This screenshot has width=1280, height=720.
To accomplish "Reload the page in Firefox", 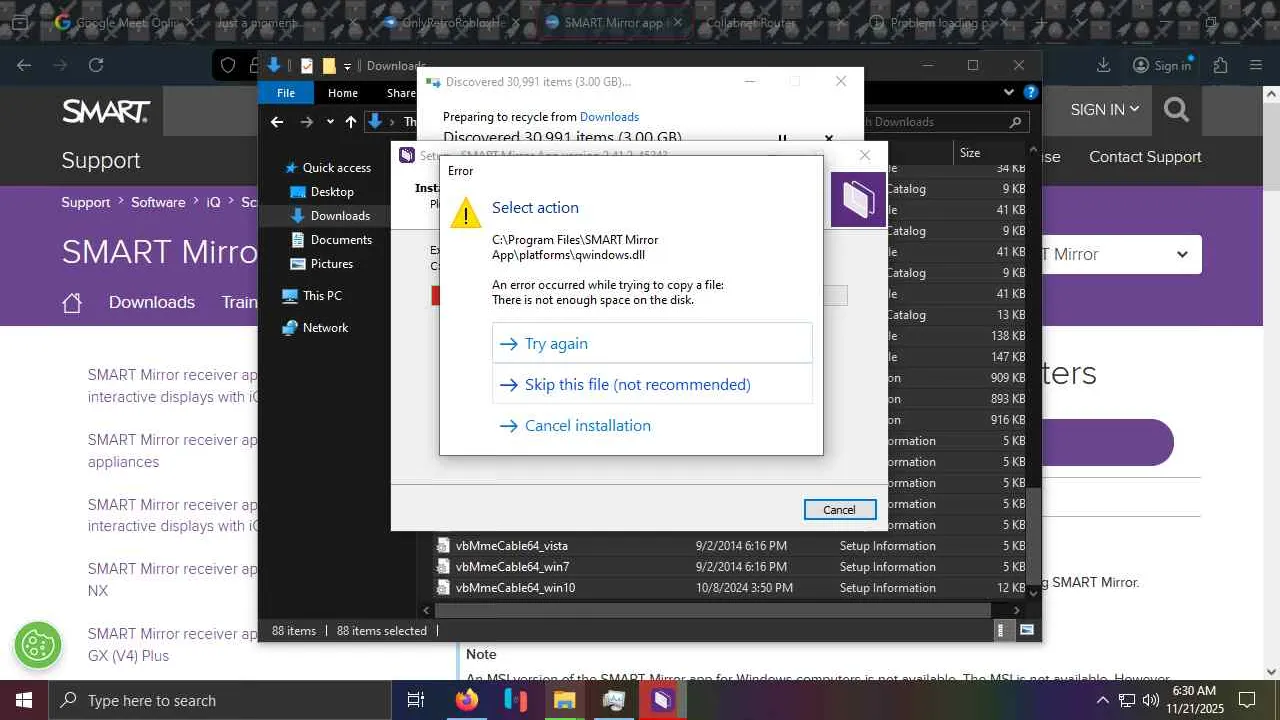I will tap(96, 65).
